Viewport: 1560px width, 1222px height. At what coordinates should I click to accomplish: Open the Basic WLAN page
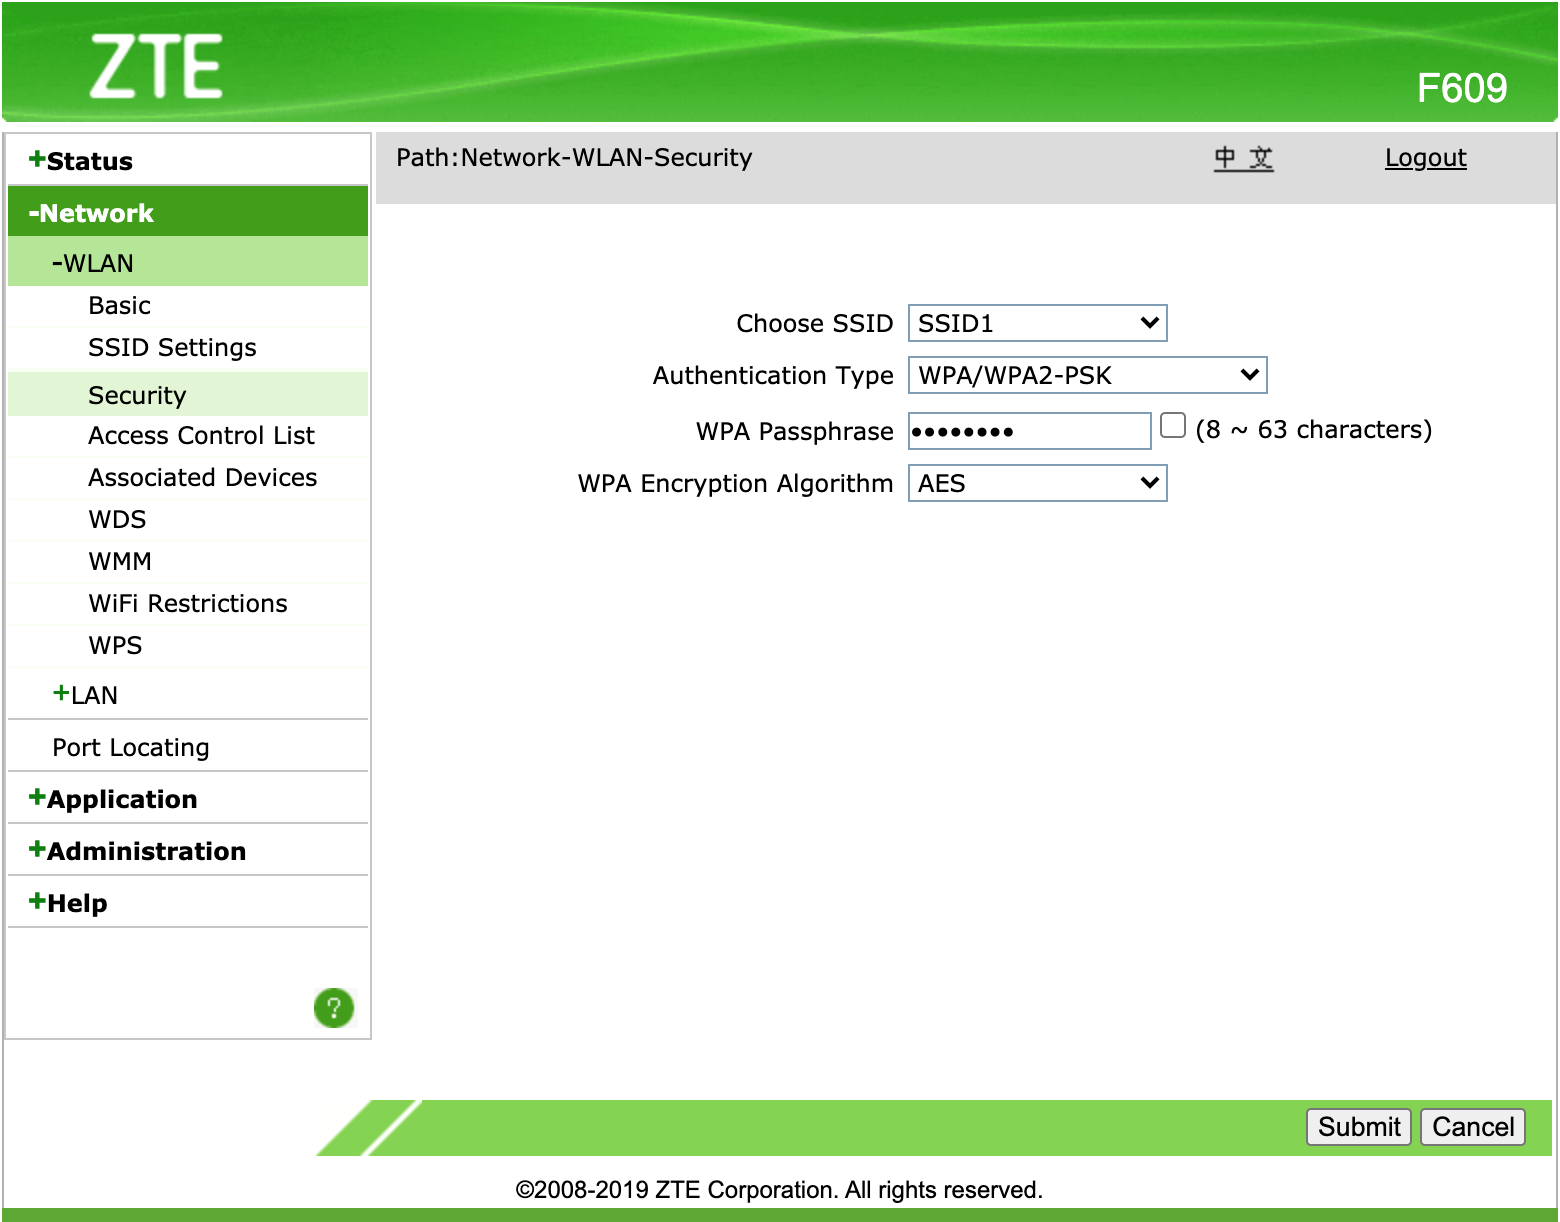[x=119, y=305]
